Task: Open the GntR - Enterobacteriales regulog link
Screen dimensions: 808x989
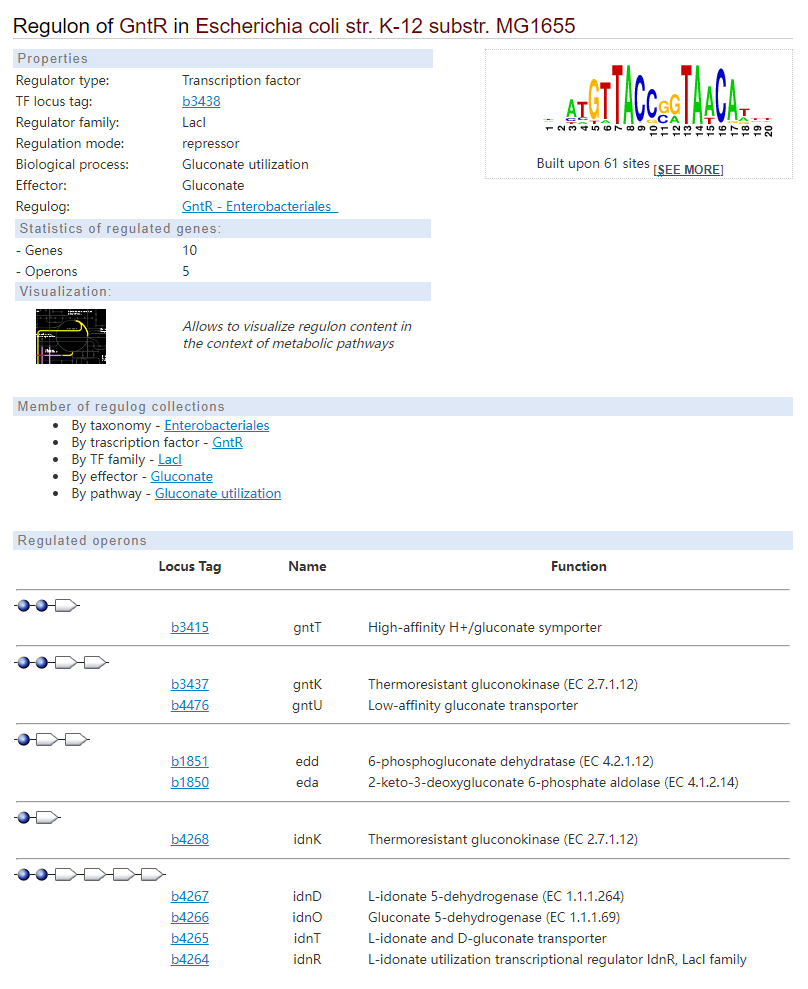Action: pos(260,206)
